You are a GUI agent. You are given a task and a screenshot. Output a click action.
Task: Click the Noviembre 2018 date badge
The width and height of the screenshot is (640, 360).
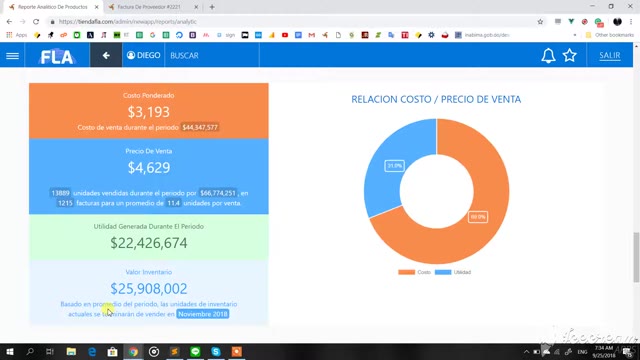point(203,314)
